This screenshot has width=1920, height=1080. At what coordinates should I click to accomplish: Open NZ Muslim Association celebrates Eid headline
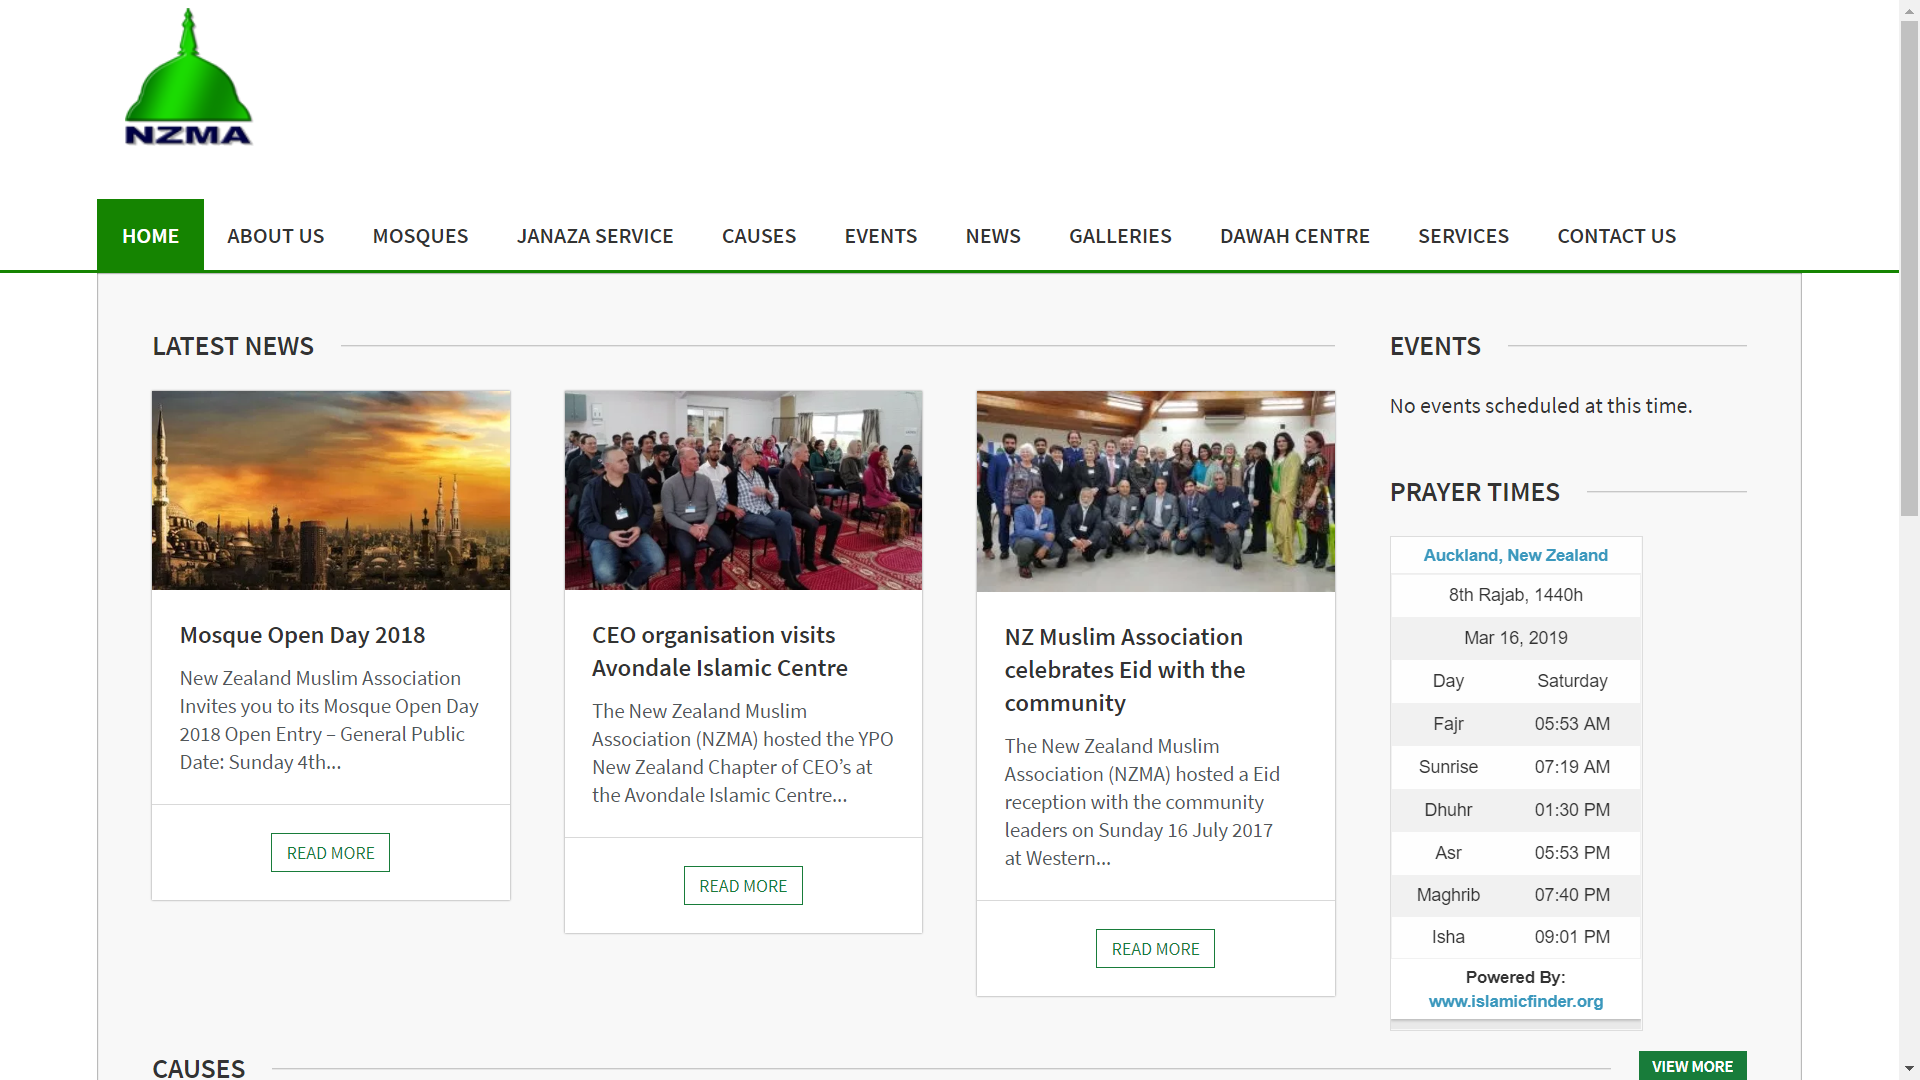click(x=1125, y=670)
